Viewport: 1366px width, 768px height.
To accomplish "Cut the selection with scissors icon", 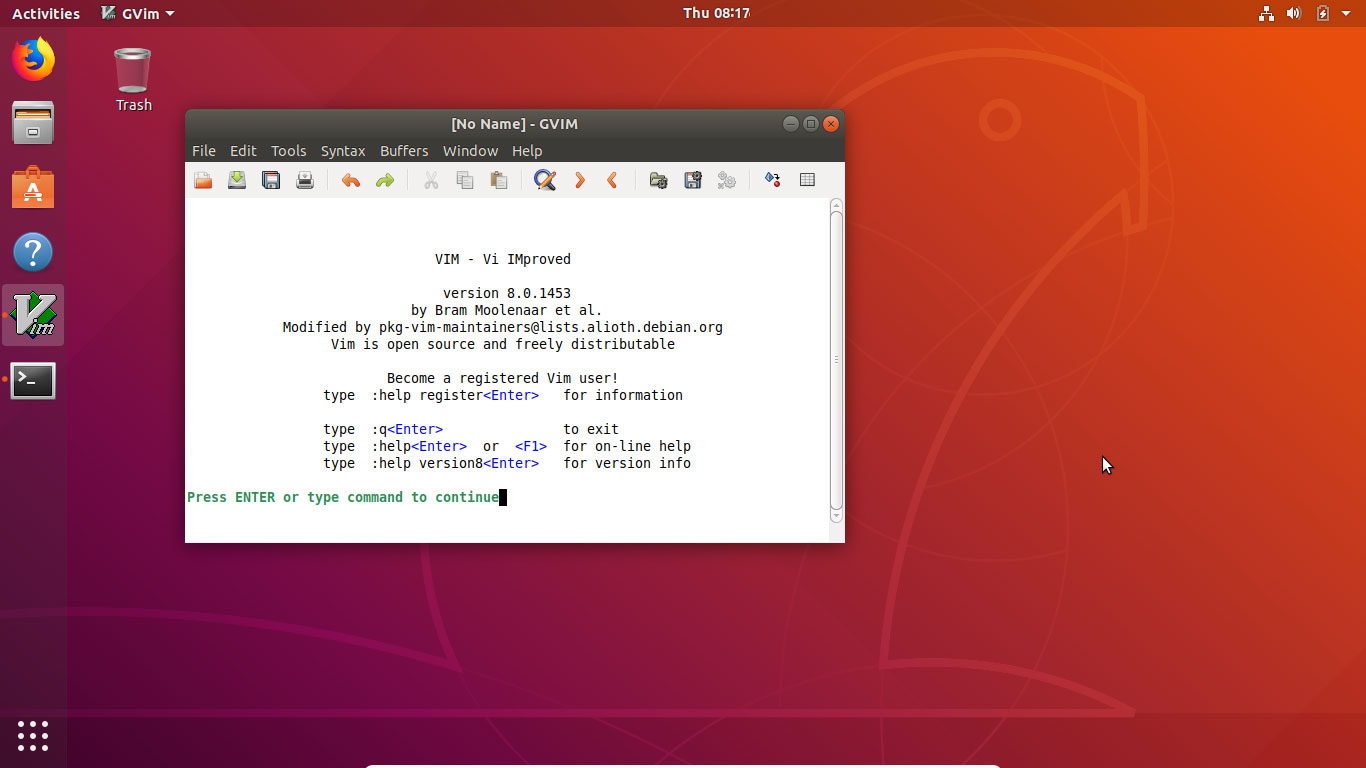I will point(431,180).
